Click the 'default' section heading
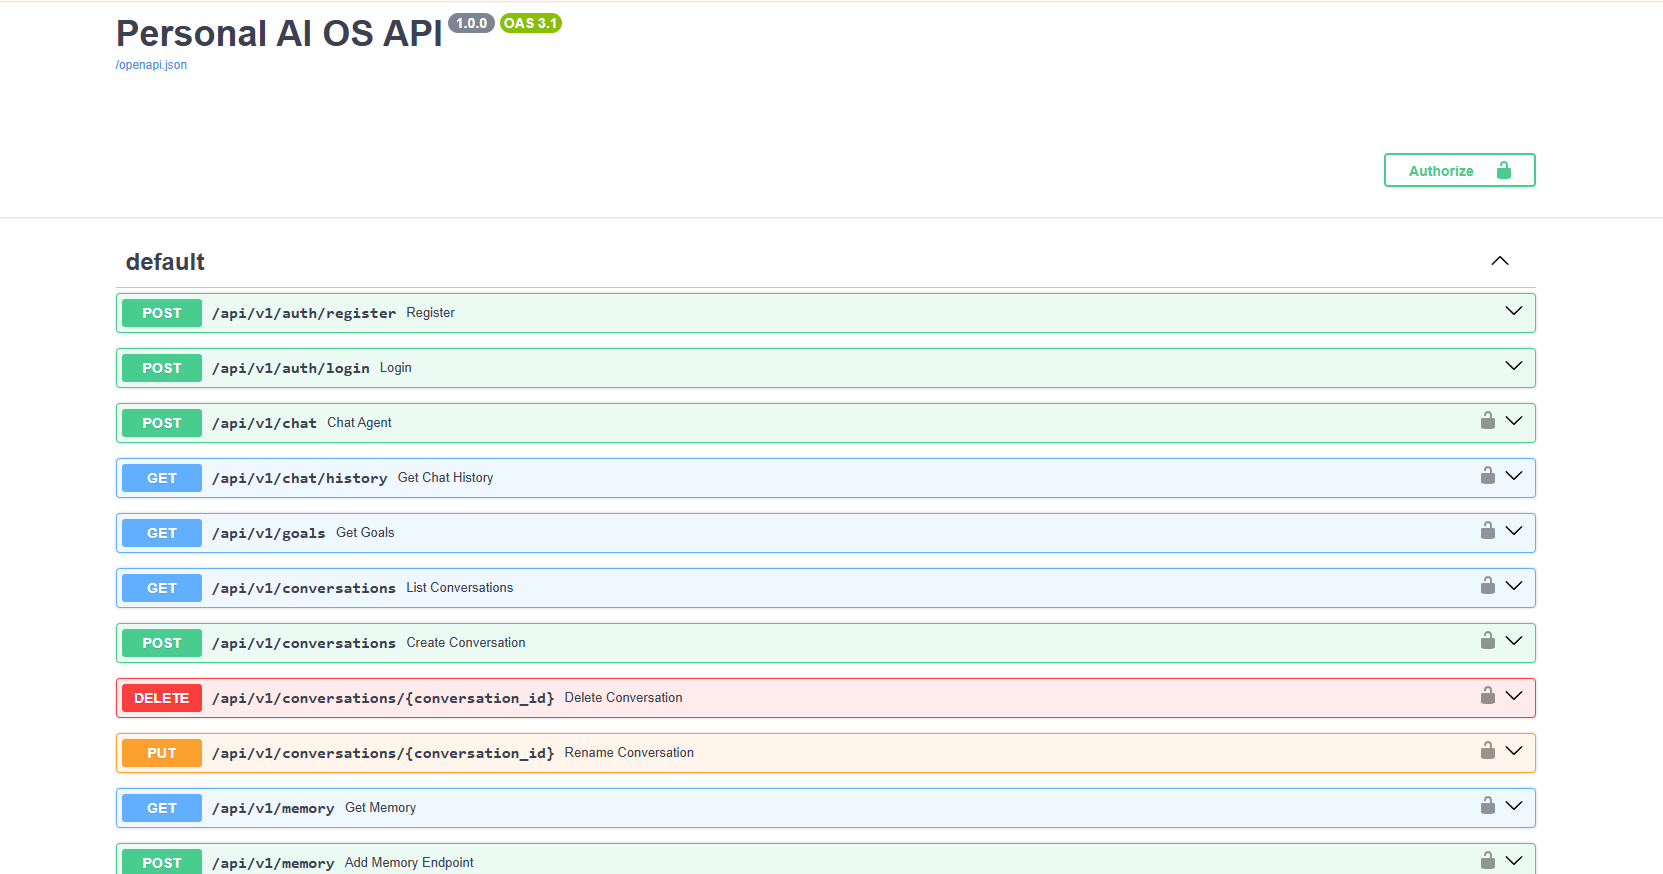The image size is (1663, 874). [x=165, y=262]
